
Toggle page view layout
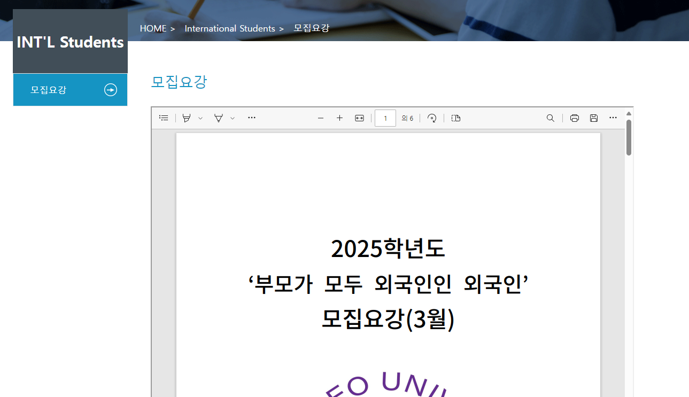point(456,118)
